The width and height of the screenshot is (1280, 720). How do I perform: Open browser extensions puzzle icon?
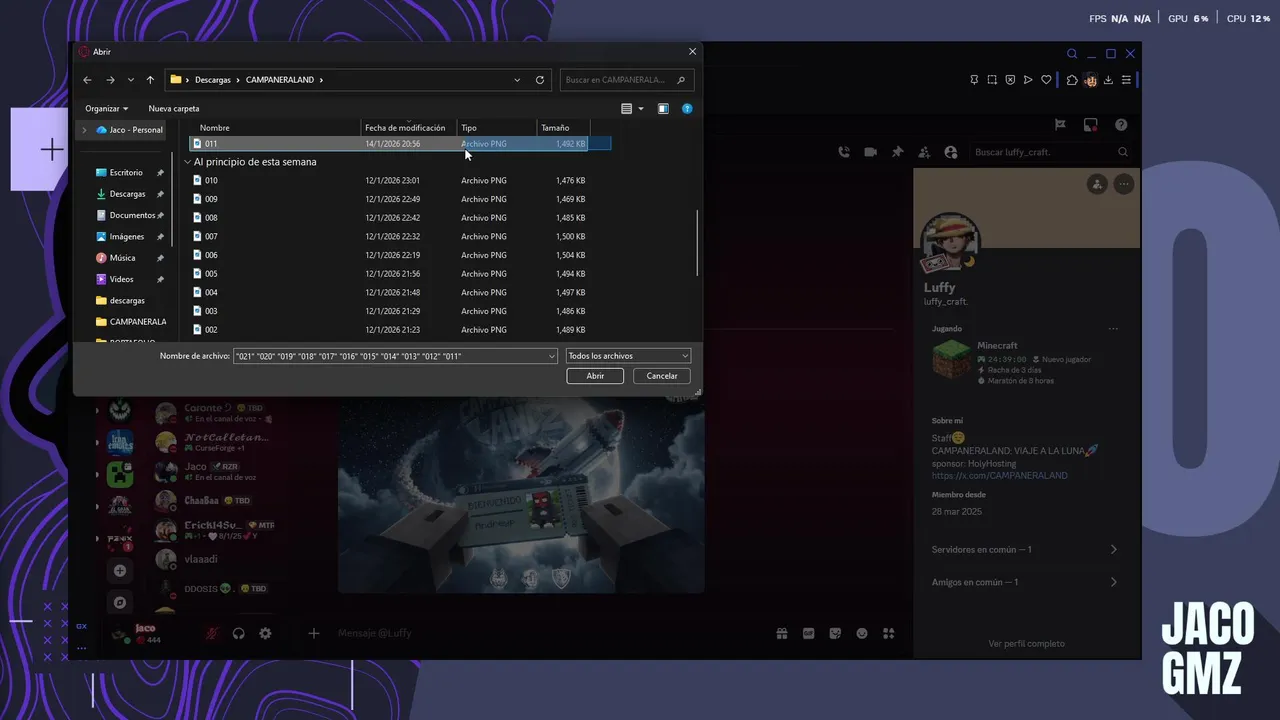click(1072, 80)
